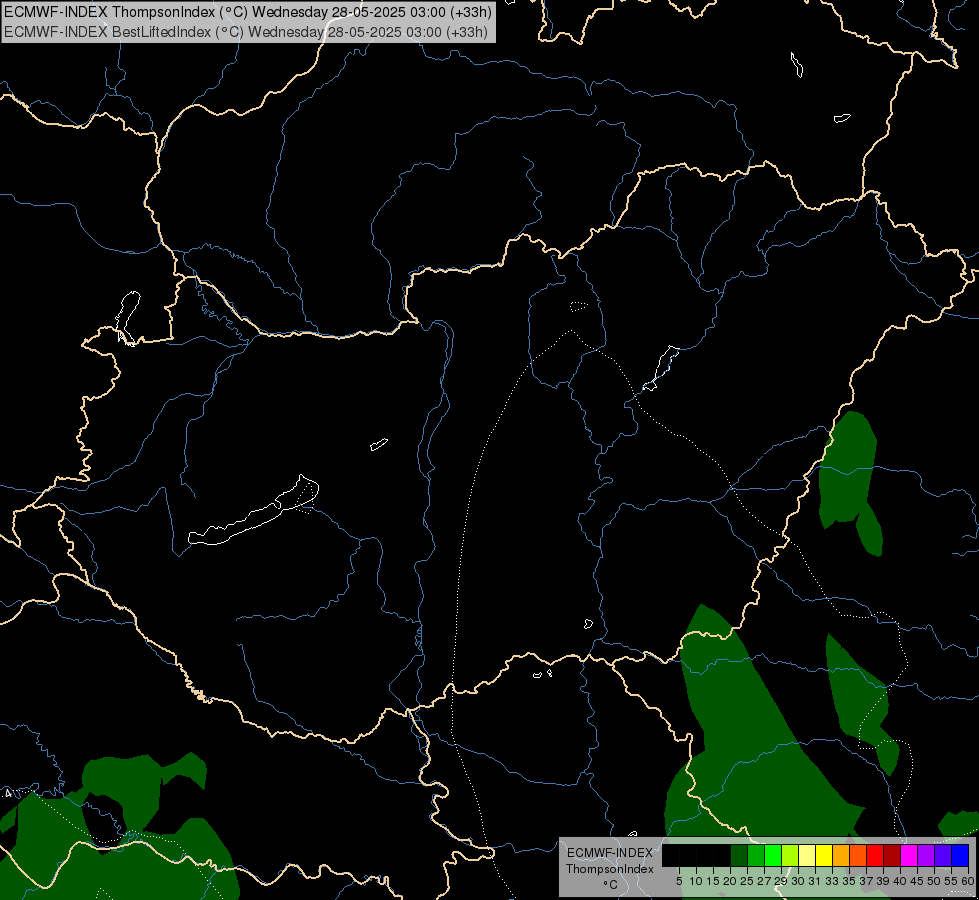The height and width of the screenshot is (900, 979).
Task: Click the legend scale value '15'
Action: point(714,881)
